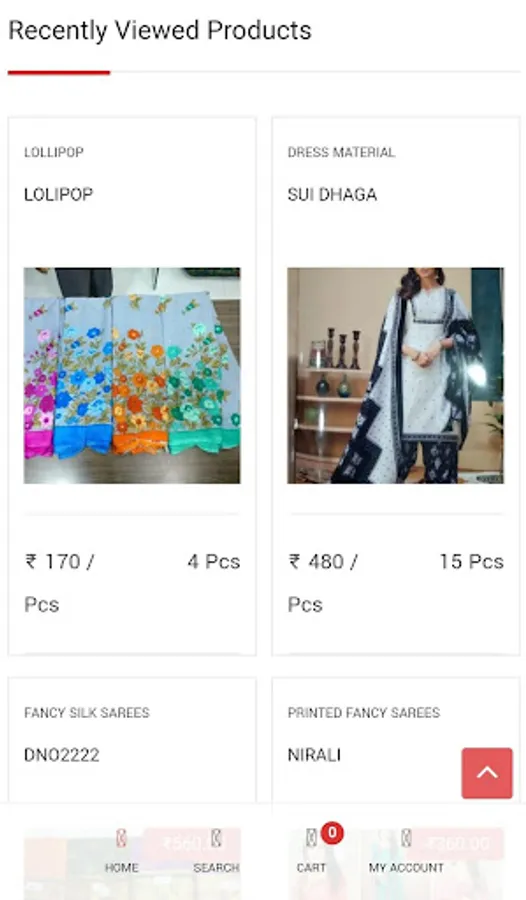Tap the cart badge showing 0
526x900 pixels.
pyautogui.click(x=332, y=832)
